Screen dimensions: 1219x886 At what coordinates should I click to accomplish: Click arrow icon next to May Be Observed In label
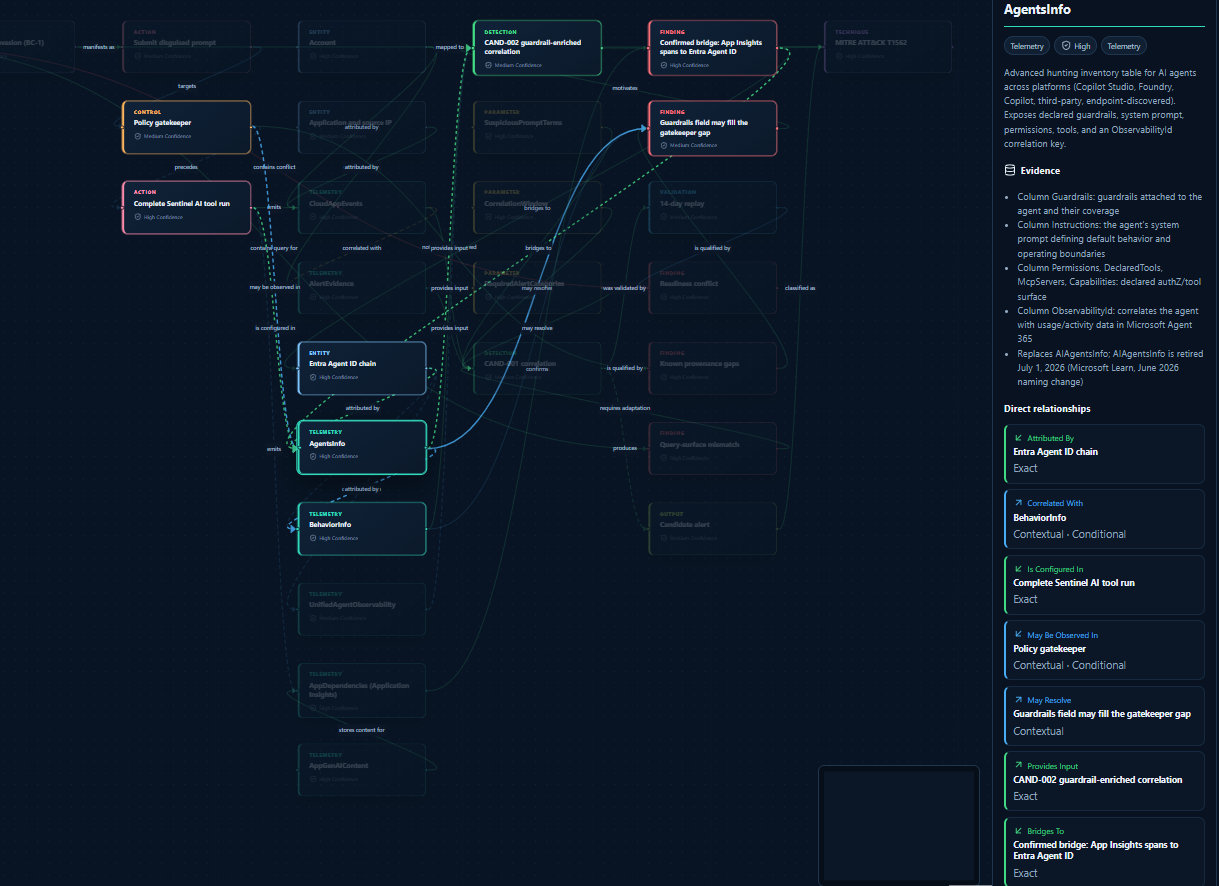(x=1018, y=635)
